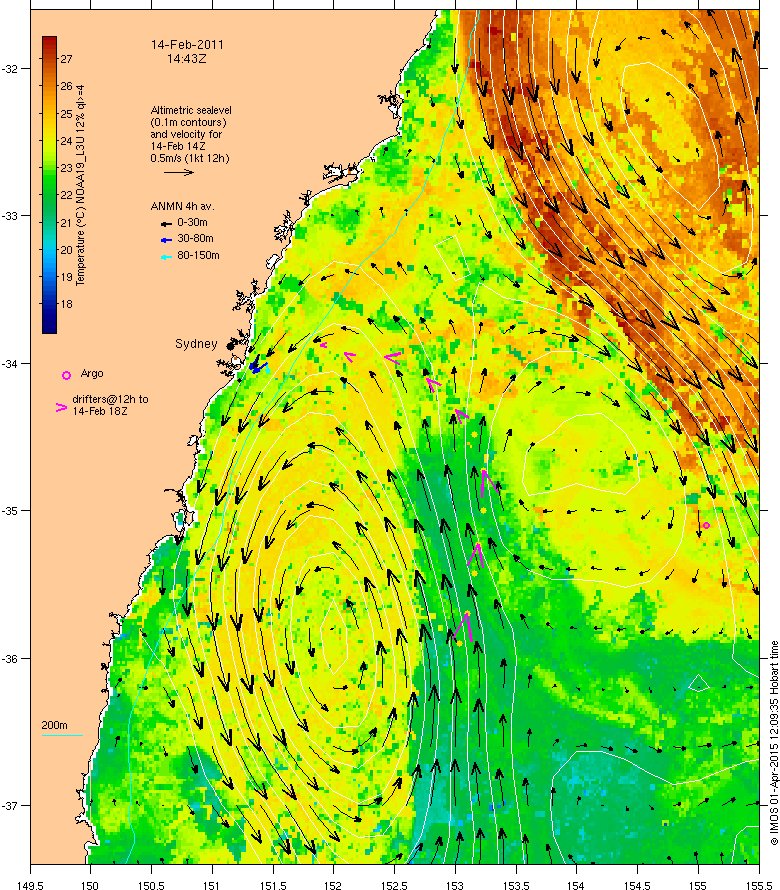Image resolution: width=780 pixels, height=890 pixels.
Task: Click the temperature color bar
Action: pyautogui.click(x=49, y=184)
